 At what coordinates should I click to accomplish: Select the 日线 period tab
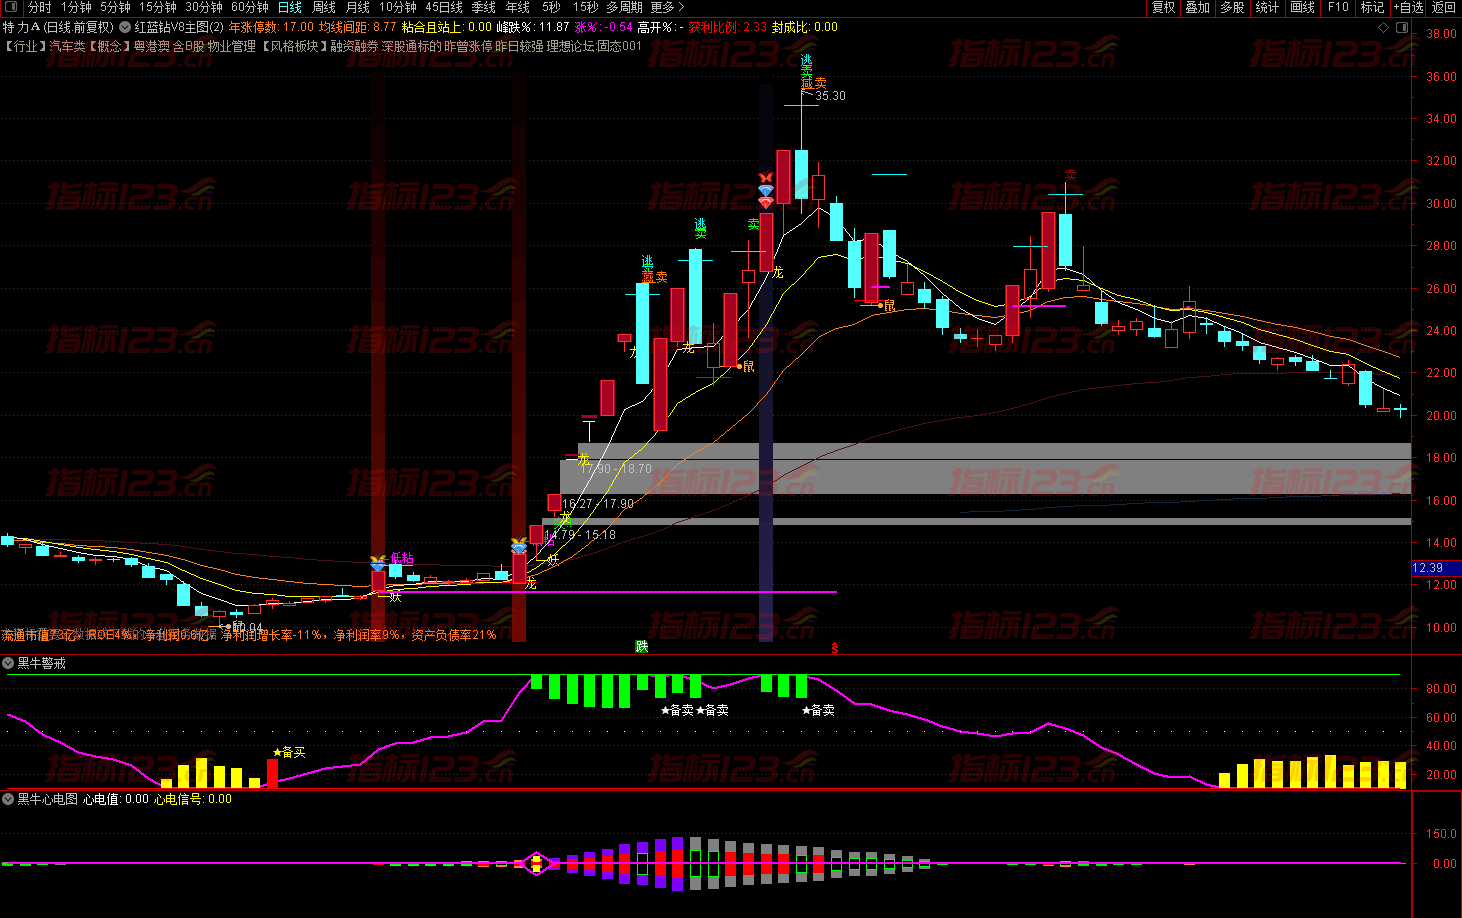click(290, 7)
